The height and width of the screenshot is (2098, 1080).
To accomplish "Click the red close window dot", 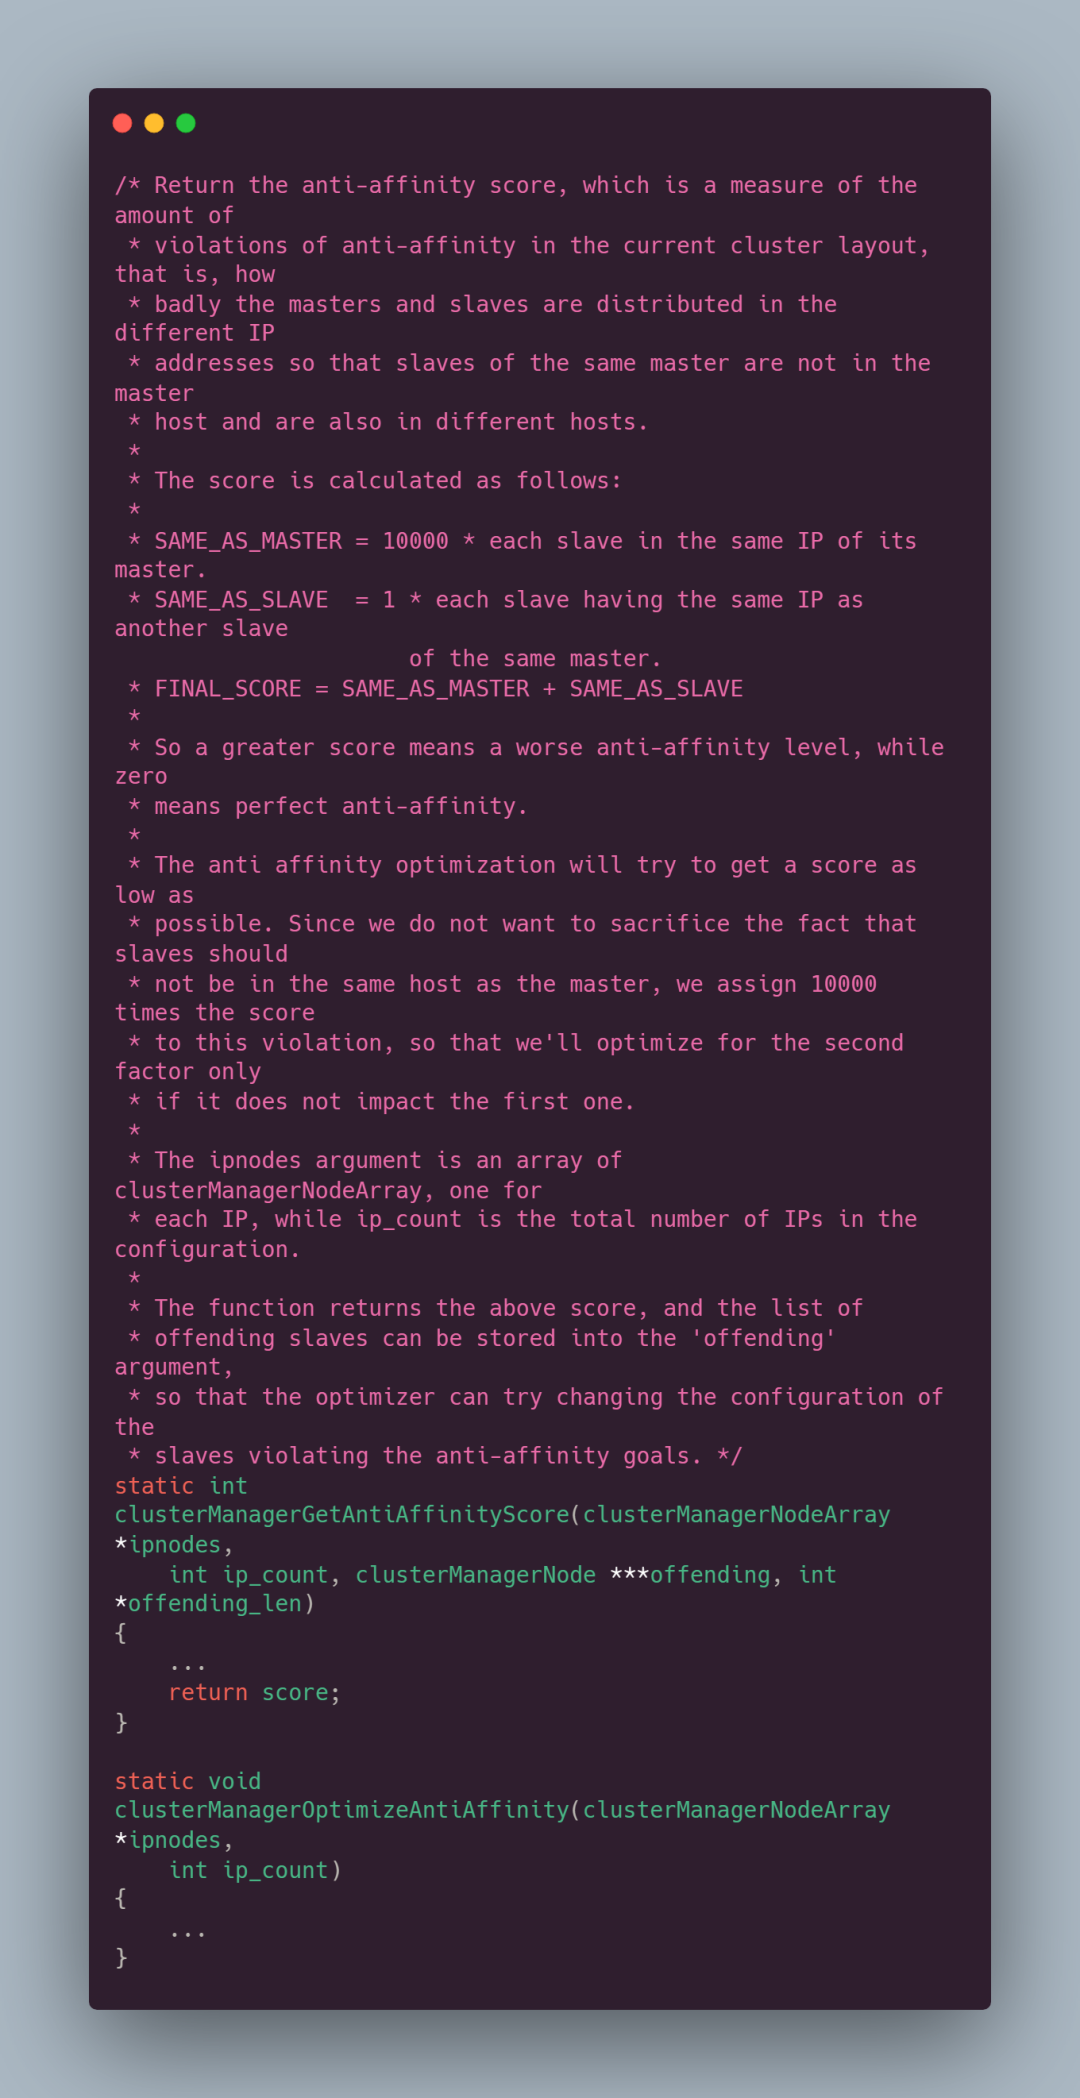I will (123, 123).
